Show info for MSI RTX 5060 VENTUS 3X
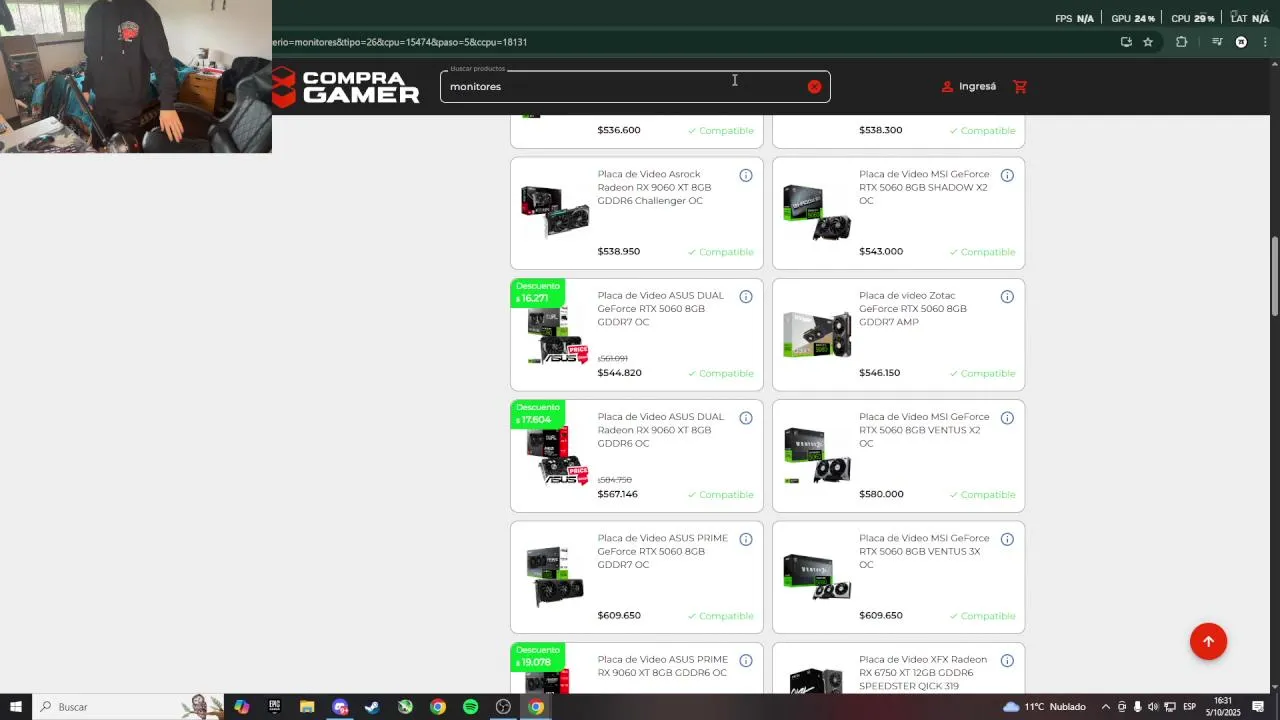The image size is (1280, 720). (1007, 540)
